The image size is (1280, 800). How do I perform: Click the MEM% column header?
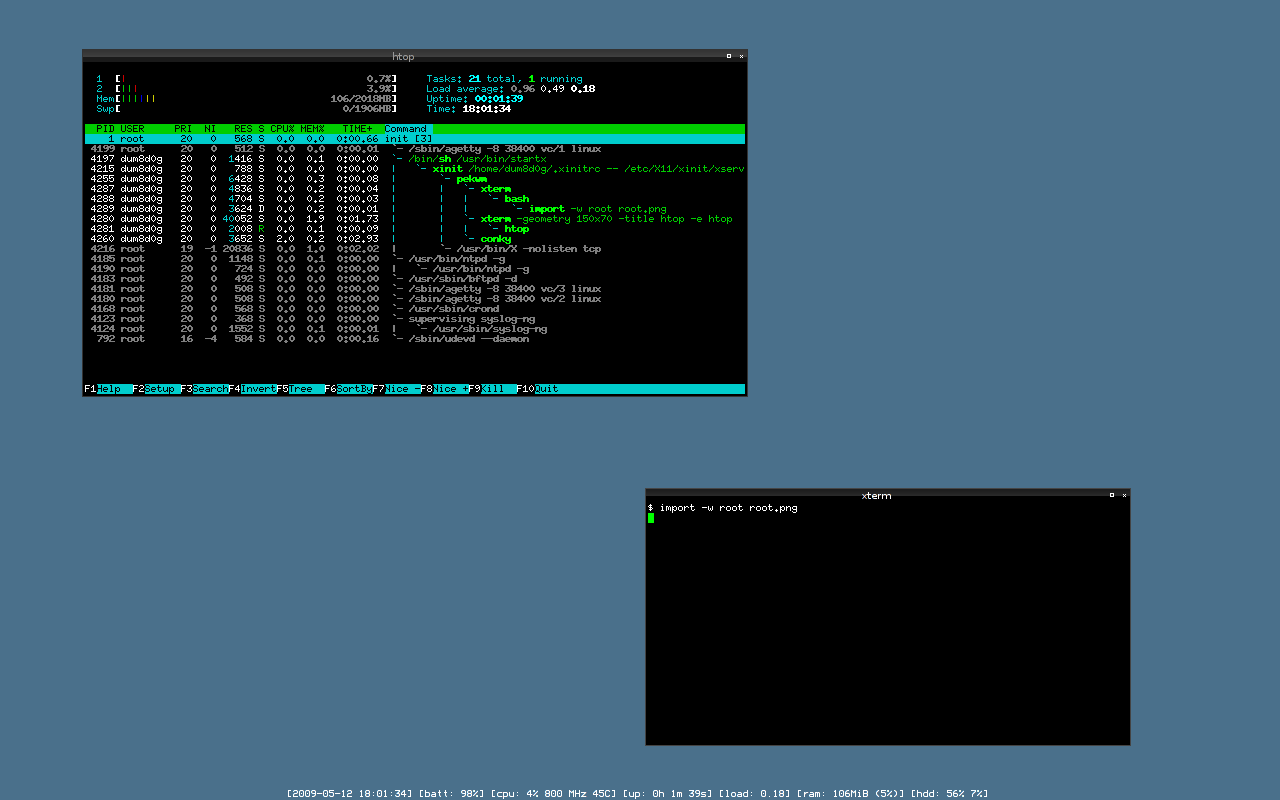pos(312,129)
